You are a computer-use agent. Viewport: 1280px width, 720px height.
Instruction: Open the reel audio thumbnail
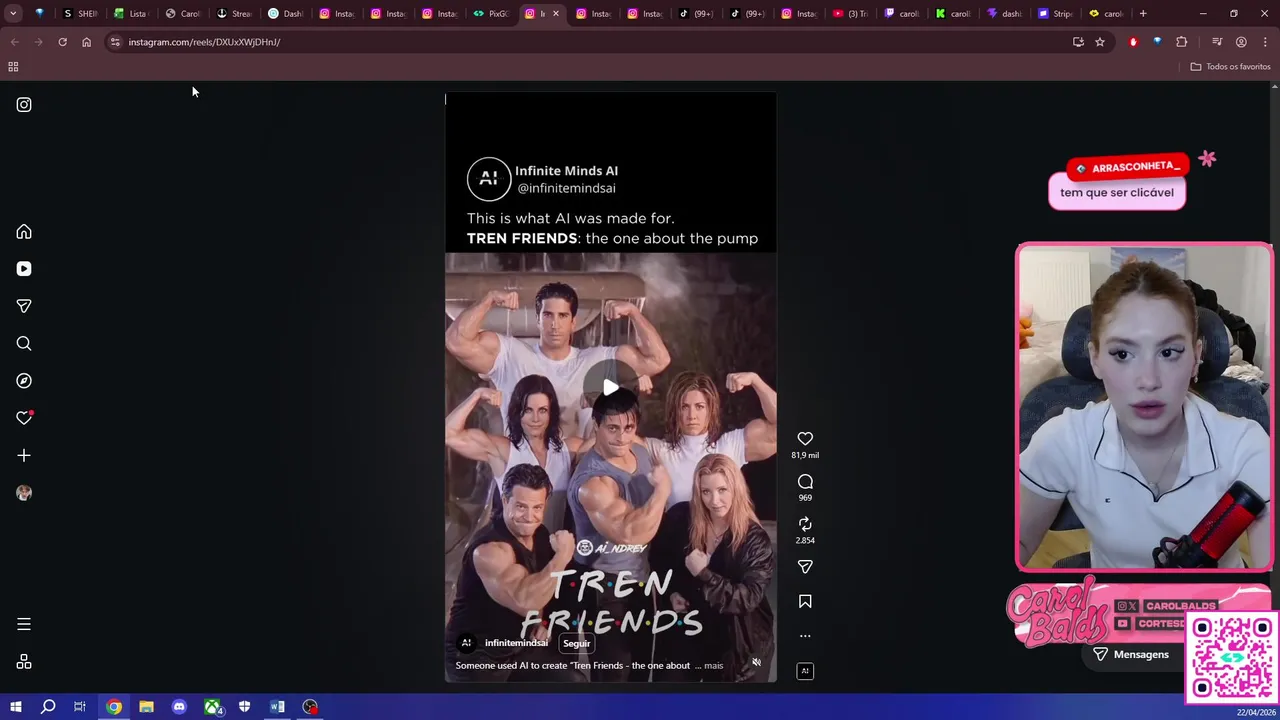click(805, 671)
